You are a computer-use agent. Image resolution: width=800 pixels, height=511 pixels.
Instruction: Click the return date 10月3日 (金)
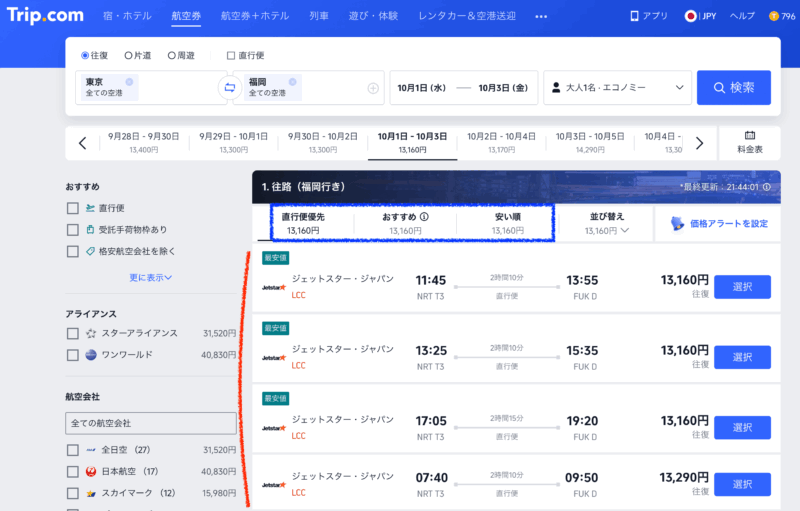[x=503, y=88]
